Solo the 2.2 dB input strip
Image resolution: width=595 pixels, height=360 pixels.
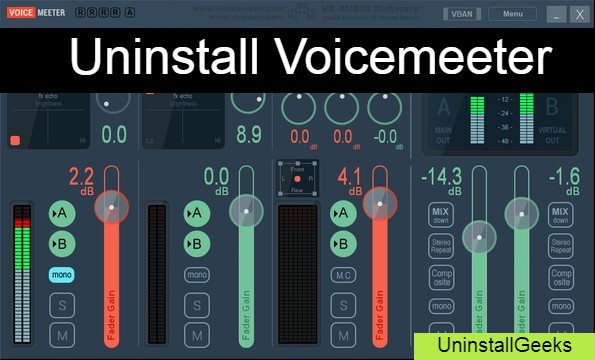(x=62, y=305)
